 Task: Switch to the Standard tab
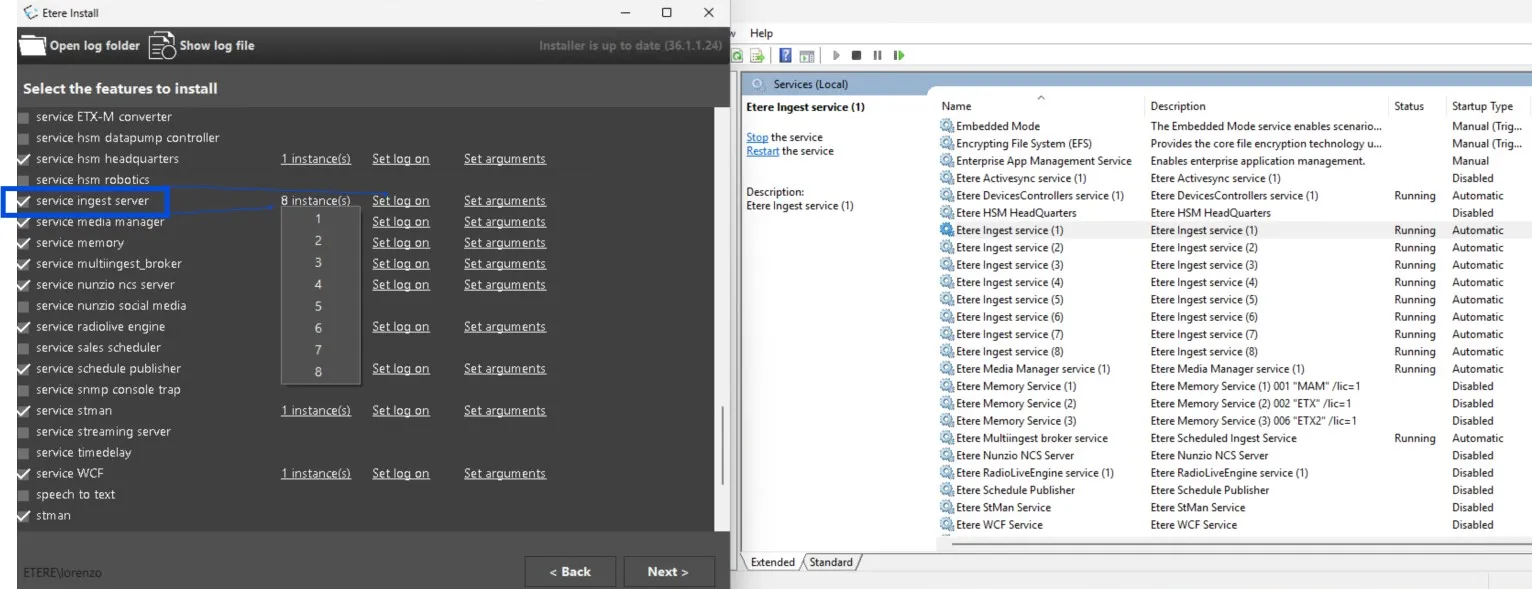pyautogui.click(x=831, y=562)
